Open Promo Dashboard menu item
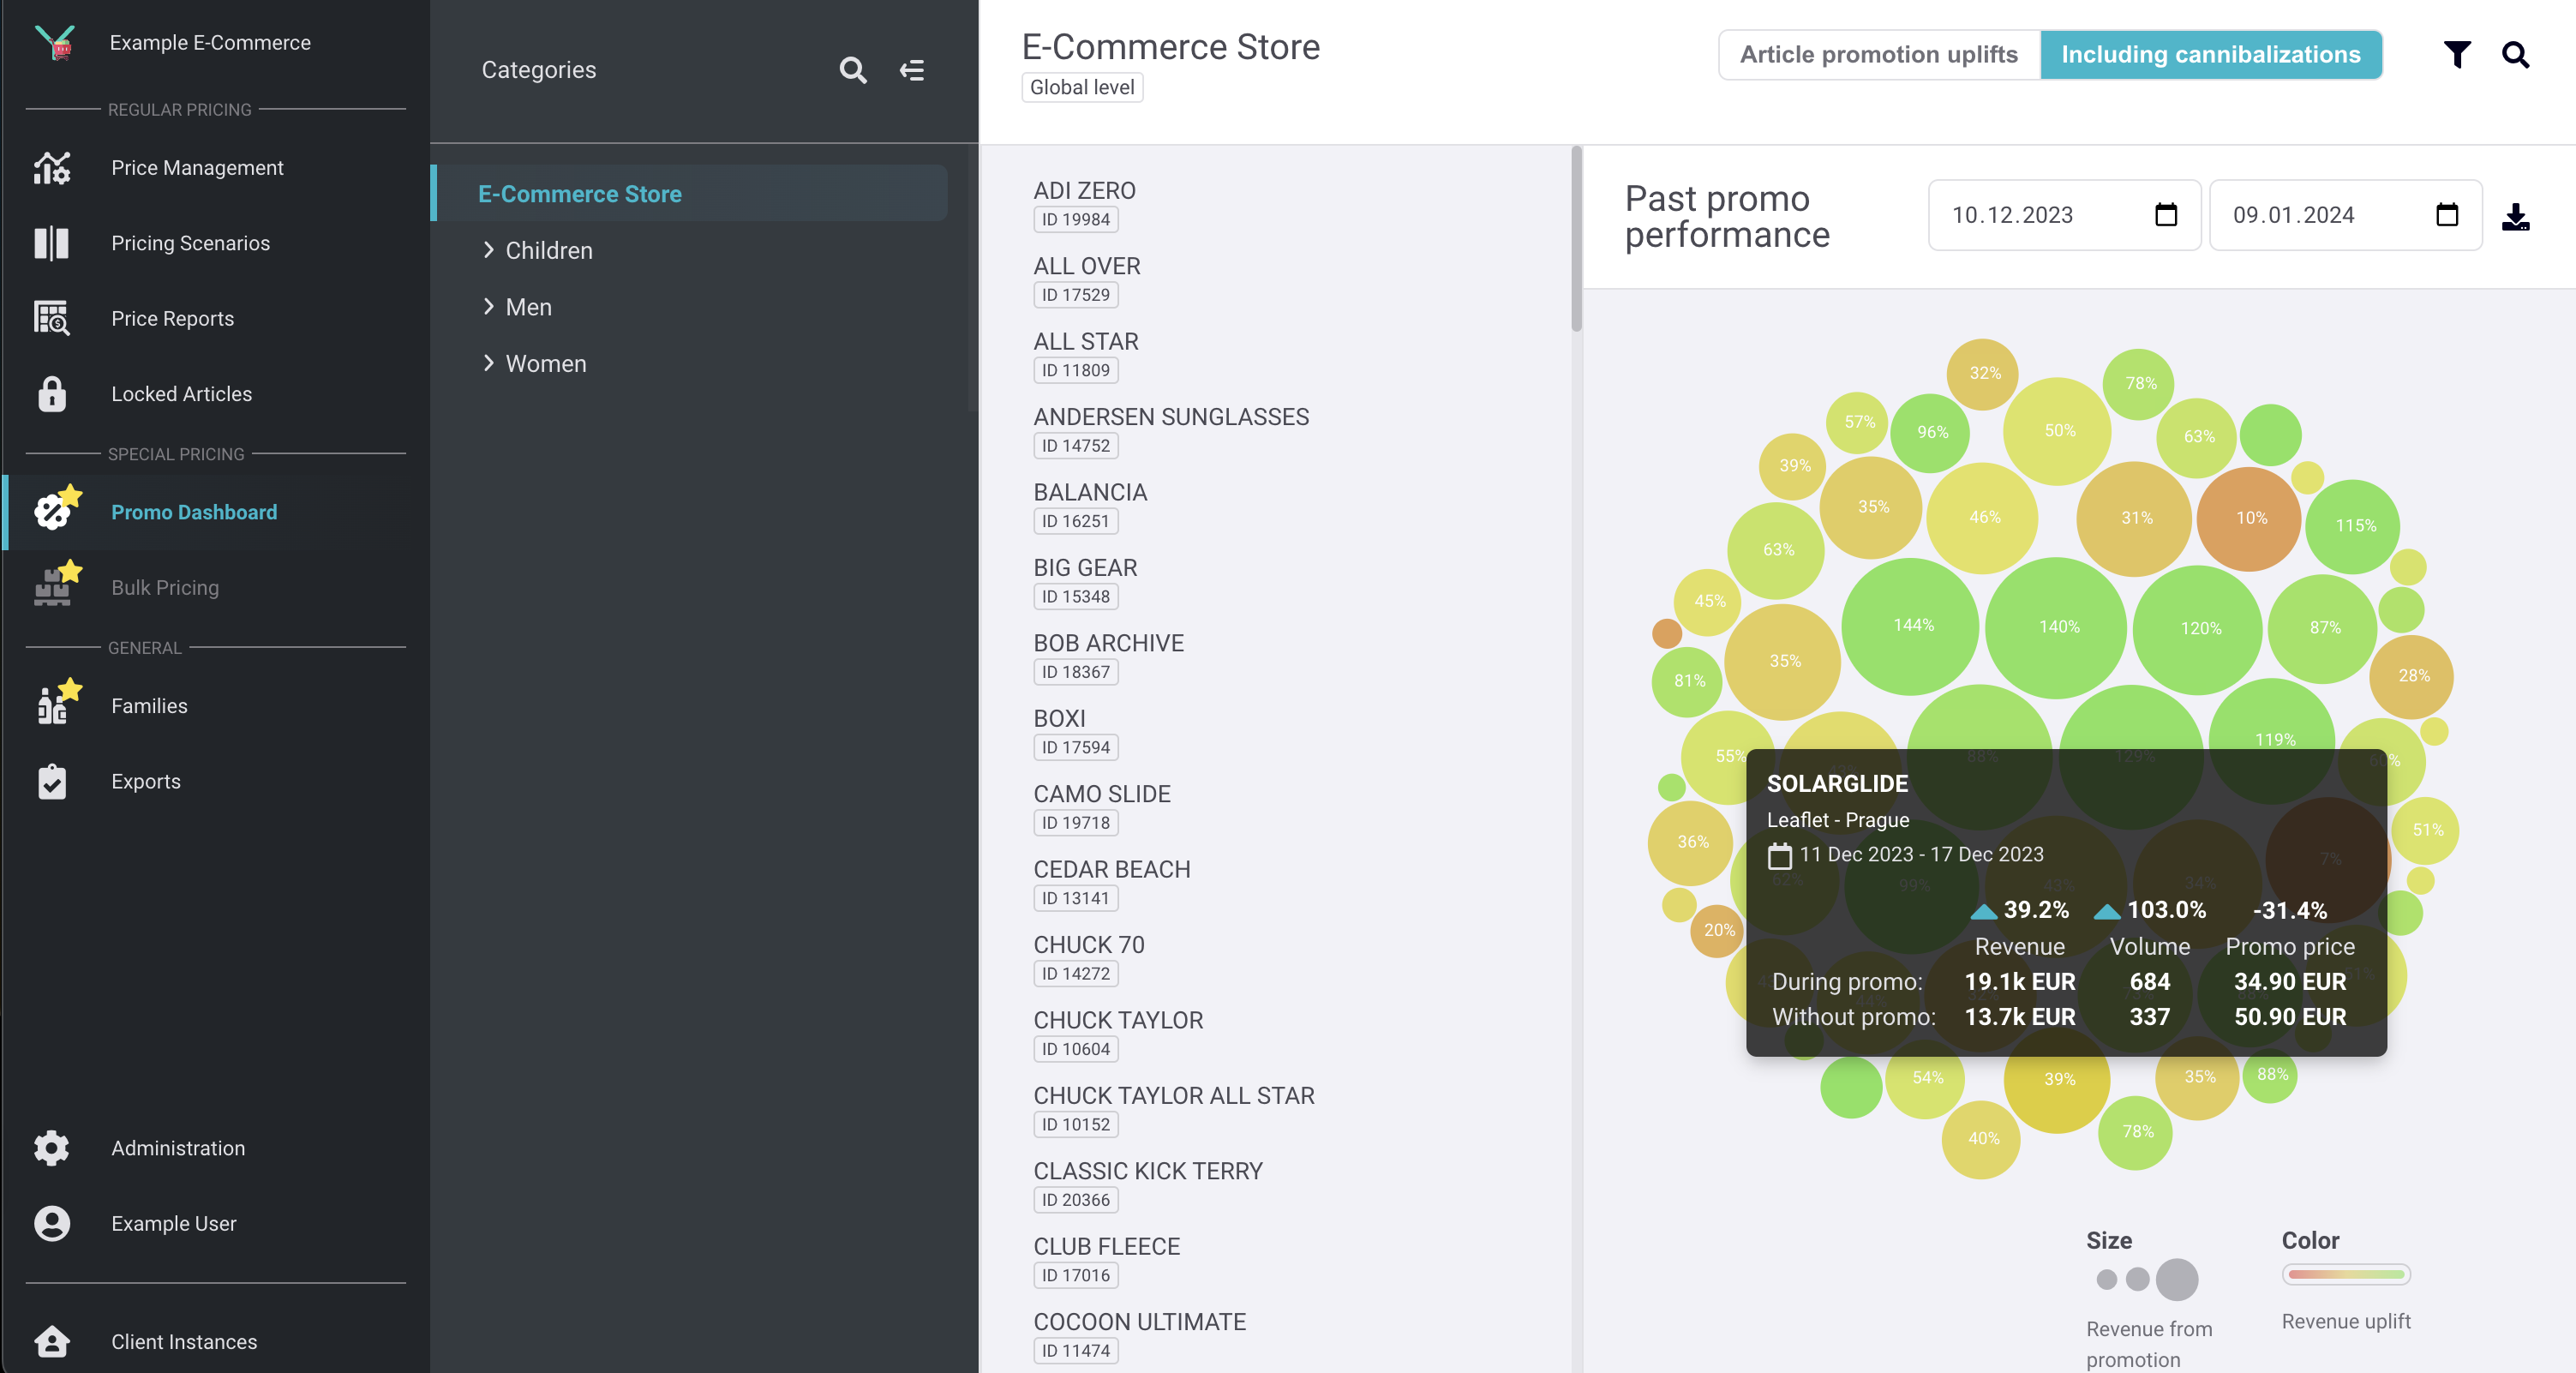Screen dimensions: 2576x1373 pyautogui.click(x=194, y=512)
